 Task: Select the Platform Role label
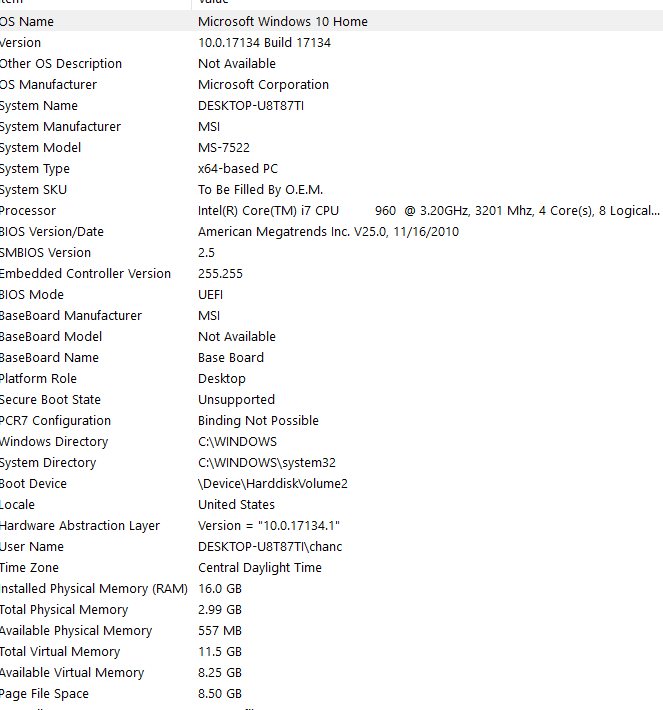38,379
